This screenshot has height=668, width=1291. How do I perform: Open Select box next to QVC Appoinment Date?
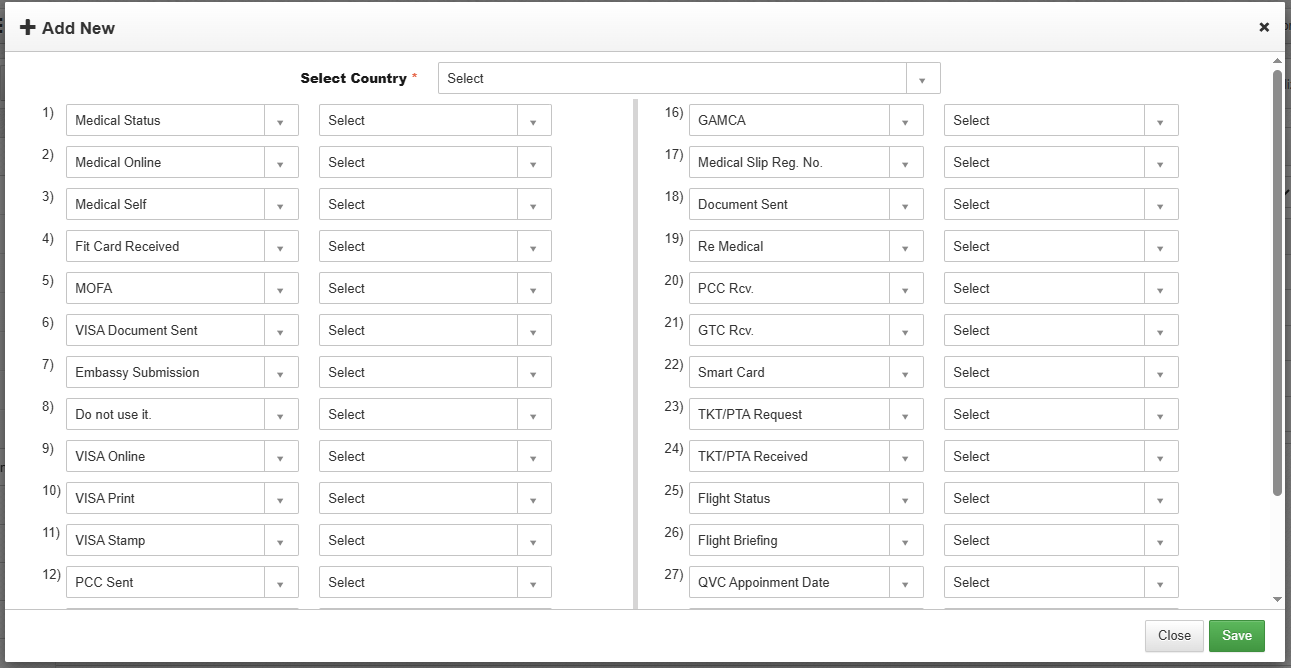[x=1060, y=583]
